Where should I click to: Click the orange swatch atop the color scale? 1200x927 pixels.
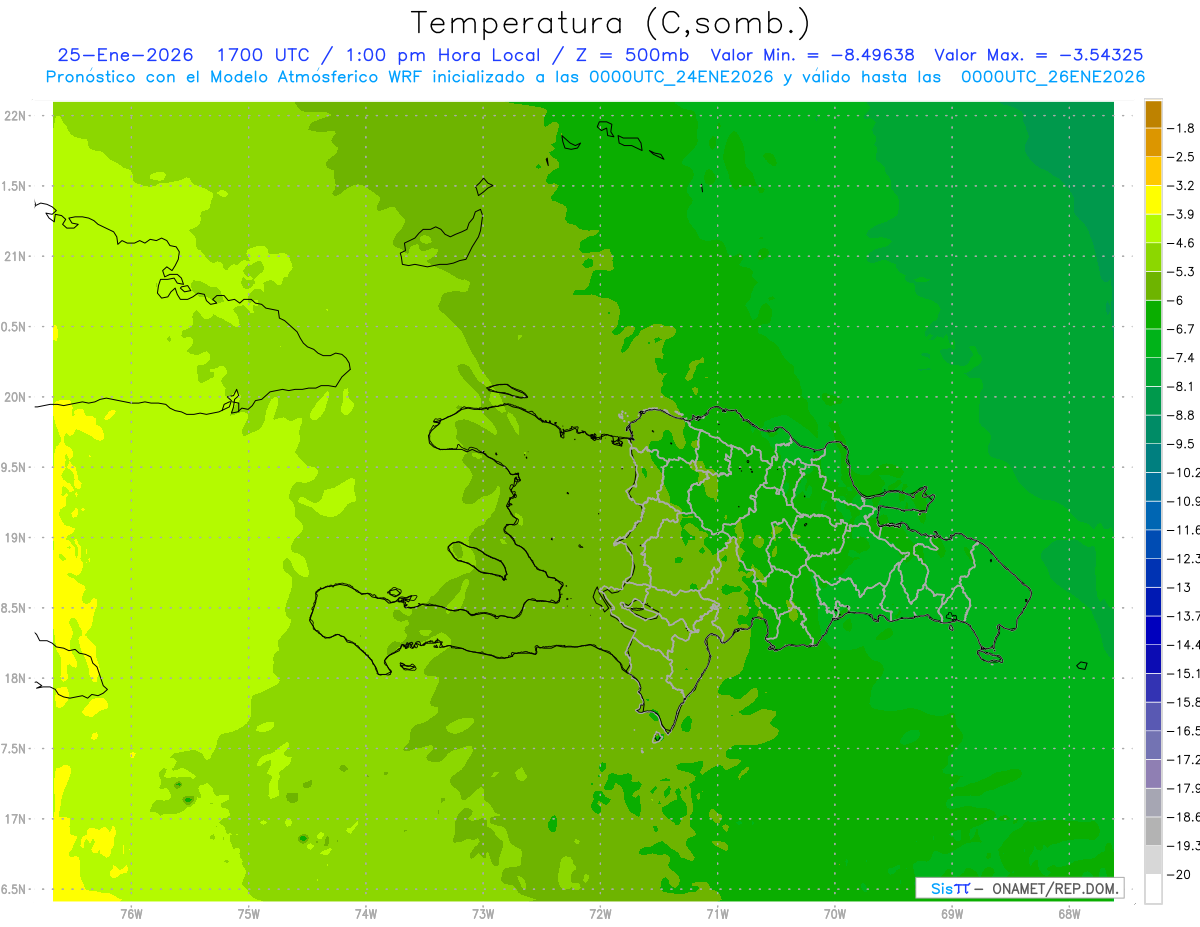pos(1153,115)
